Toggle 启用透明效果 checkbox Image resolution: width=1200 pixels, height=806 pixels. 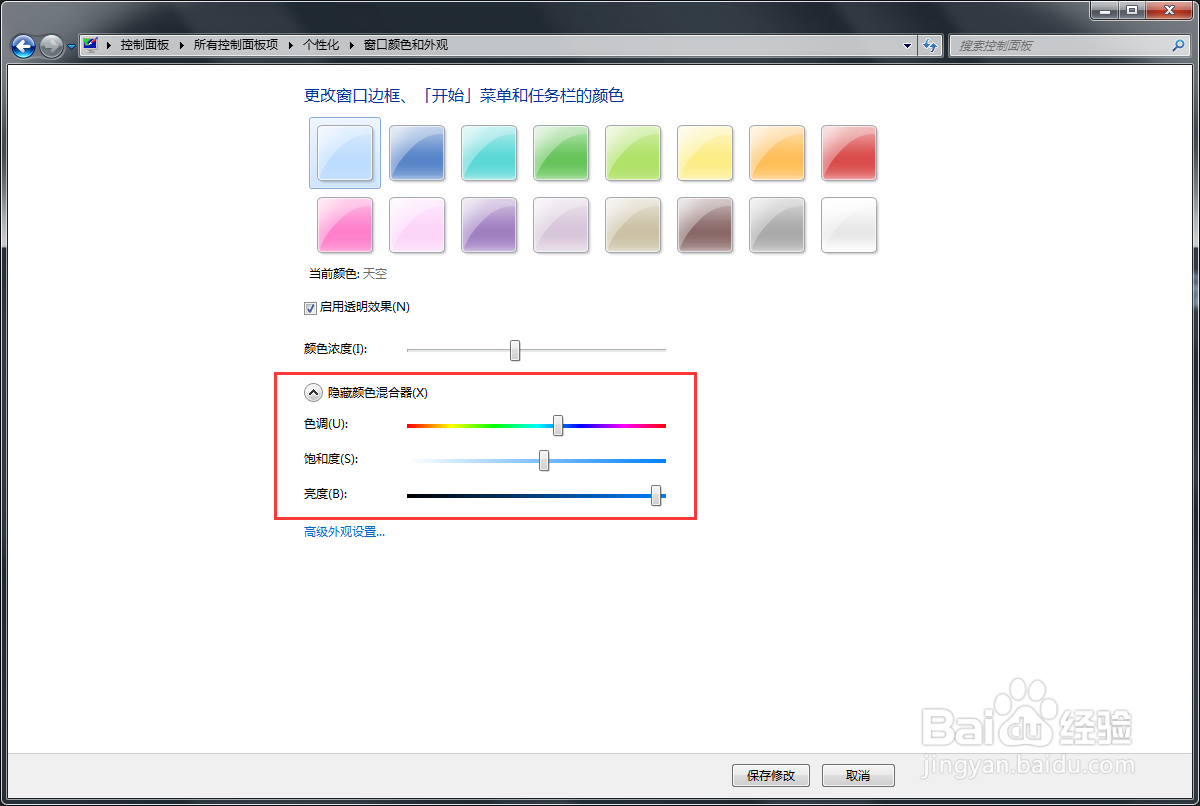tap(310, 308)
